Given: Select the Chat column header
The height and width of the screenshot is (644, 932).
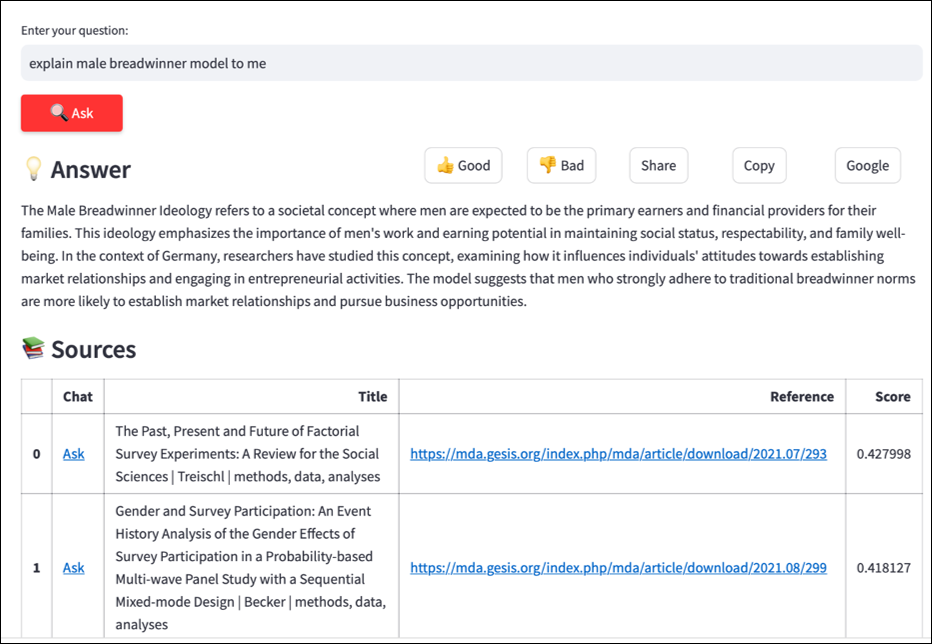Looking at the screenshot, I should [78, 397].
